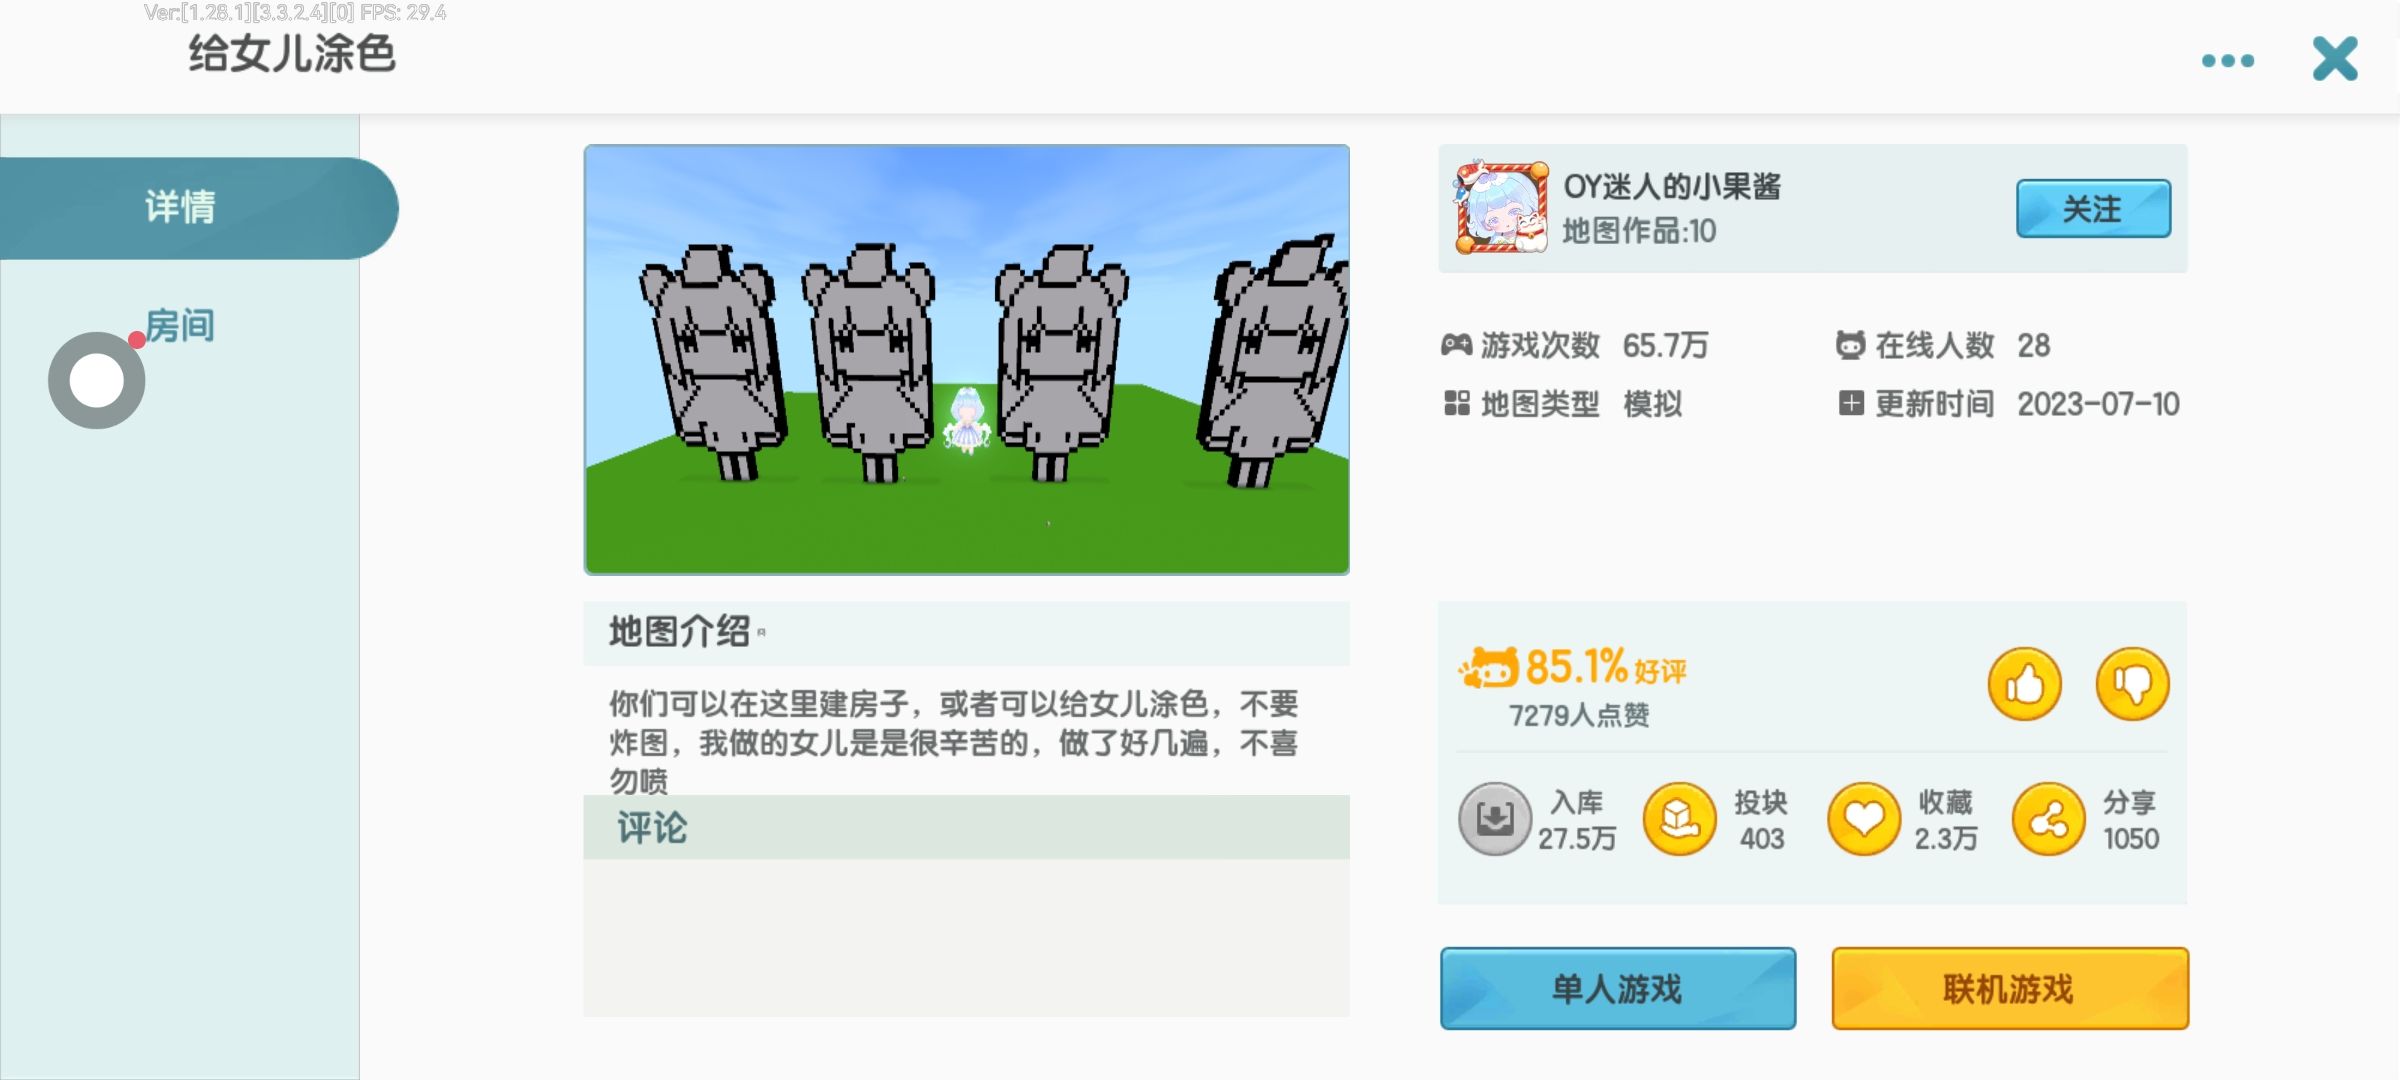The image size is (2400, 1080).
Task: Share the map via 分享 icon
Action: tap(2049, 819)
